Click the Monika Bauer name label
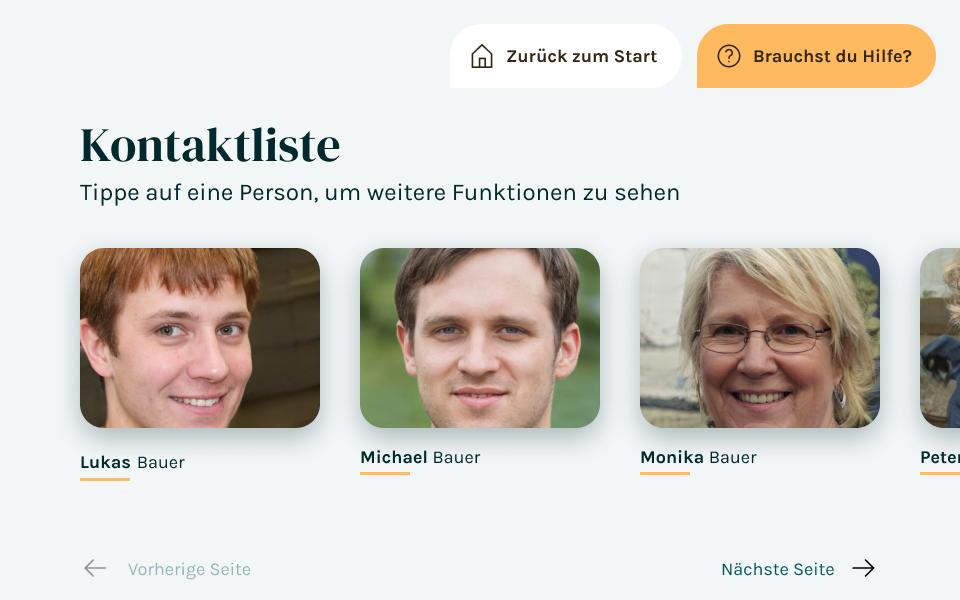 coord(699,457)
